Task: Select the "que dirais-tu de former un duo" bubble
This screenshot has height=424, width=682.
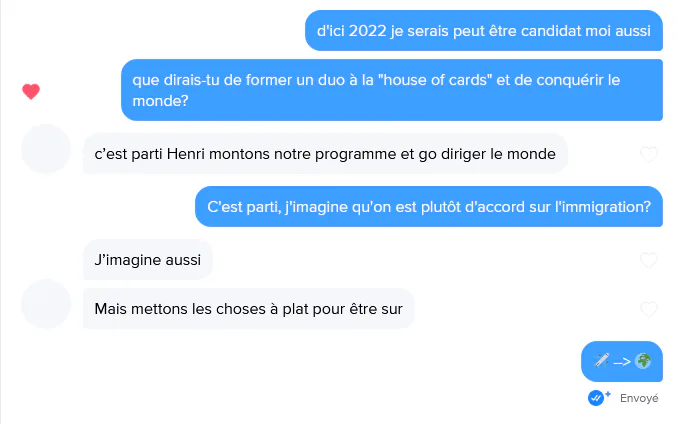Action: (392, 90)
